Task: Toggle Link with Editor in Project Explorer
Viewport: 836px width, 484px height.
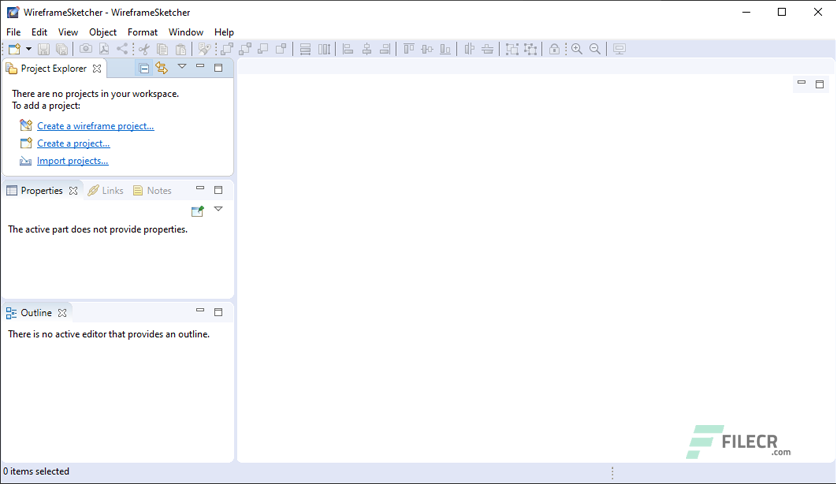Action: [x=162, y=68]
